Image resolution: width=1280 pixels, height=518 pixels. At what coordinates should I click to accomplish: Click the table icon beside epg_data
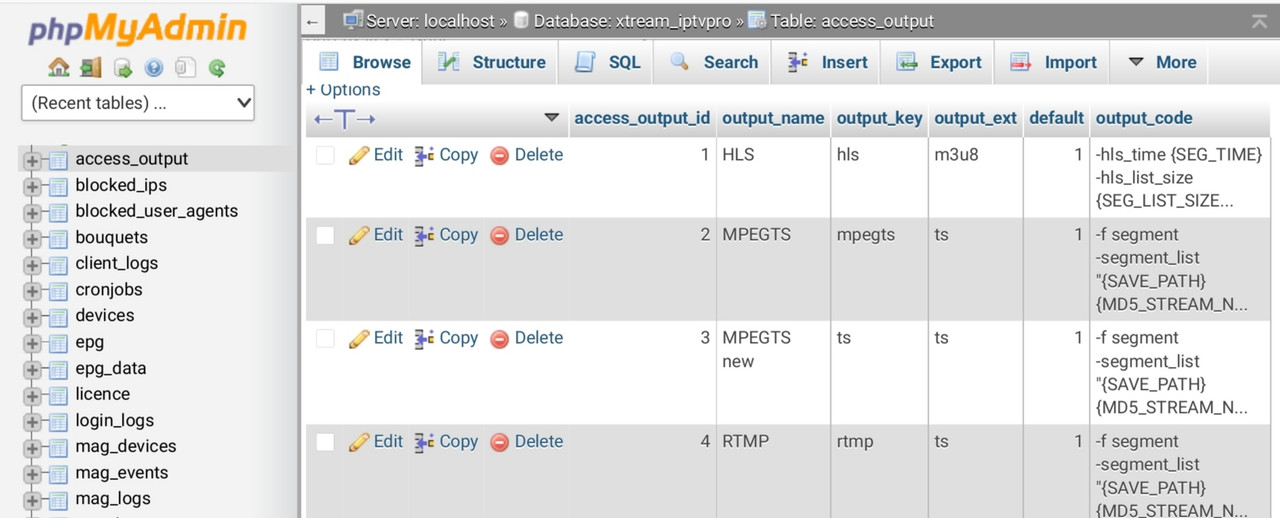(59, 369)
